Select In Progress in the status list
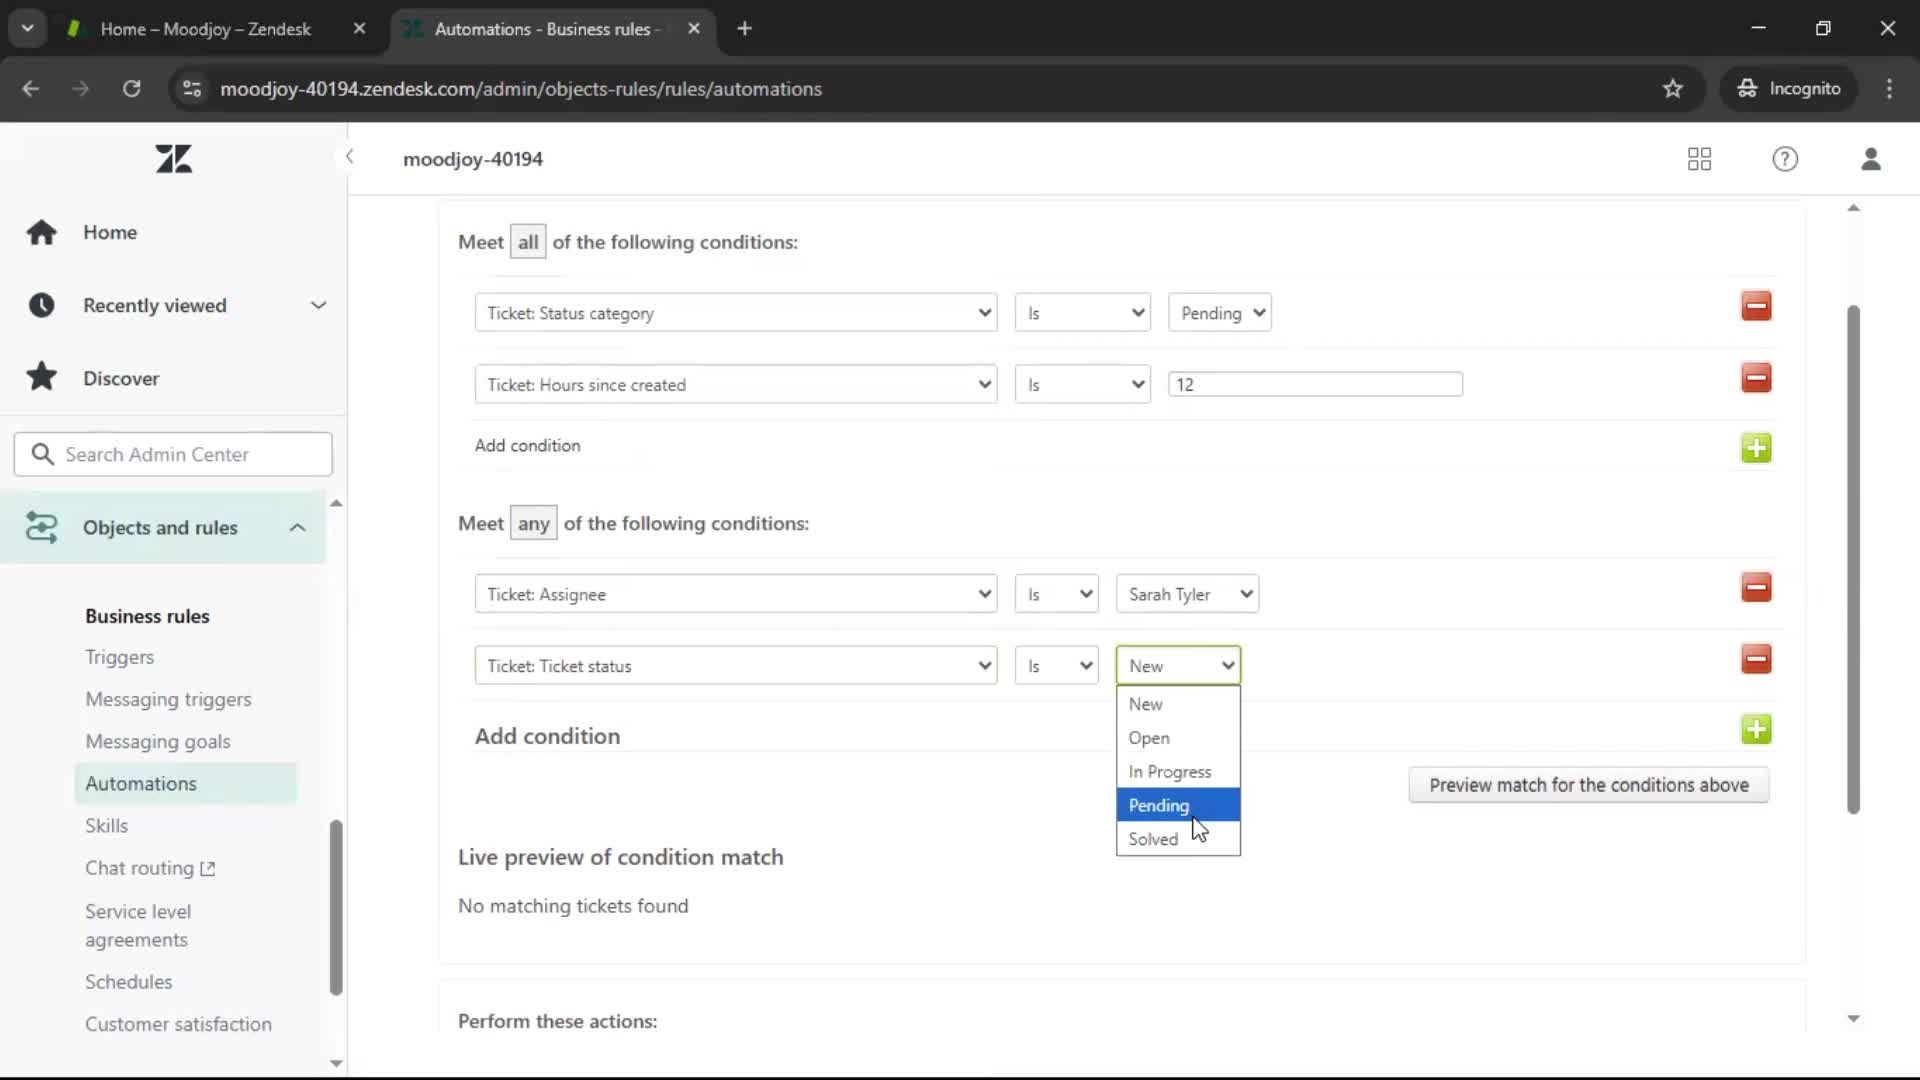The image size is (1920, 1080). tap(1178, 772)
